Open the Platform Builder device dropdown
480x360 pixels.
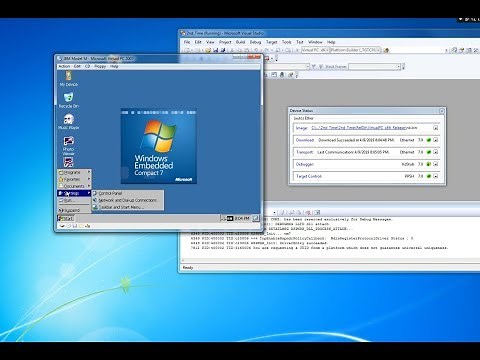355,50
